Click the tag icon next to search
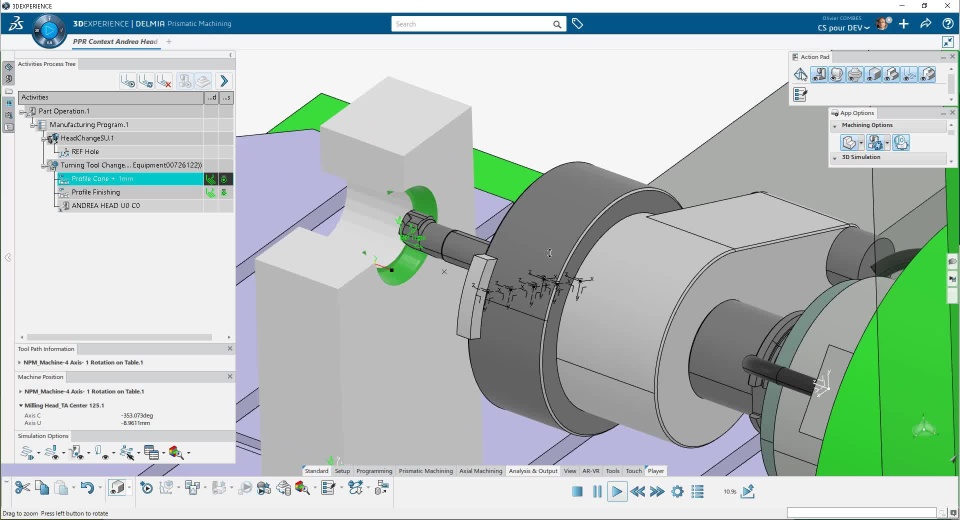960x520 pixels. coord(577,24)
